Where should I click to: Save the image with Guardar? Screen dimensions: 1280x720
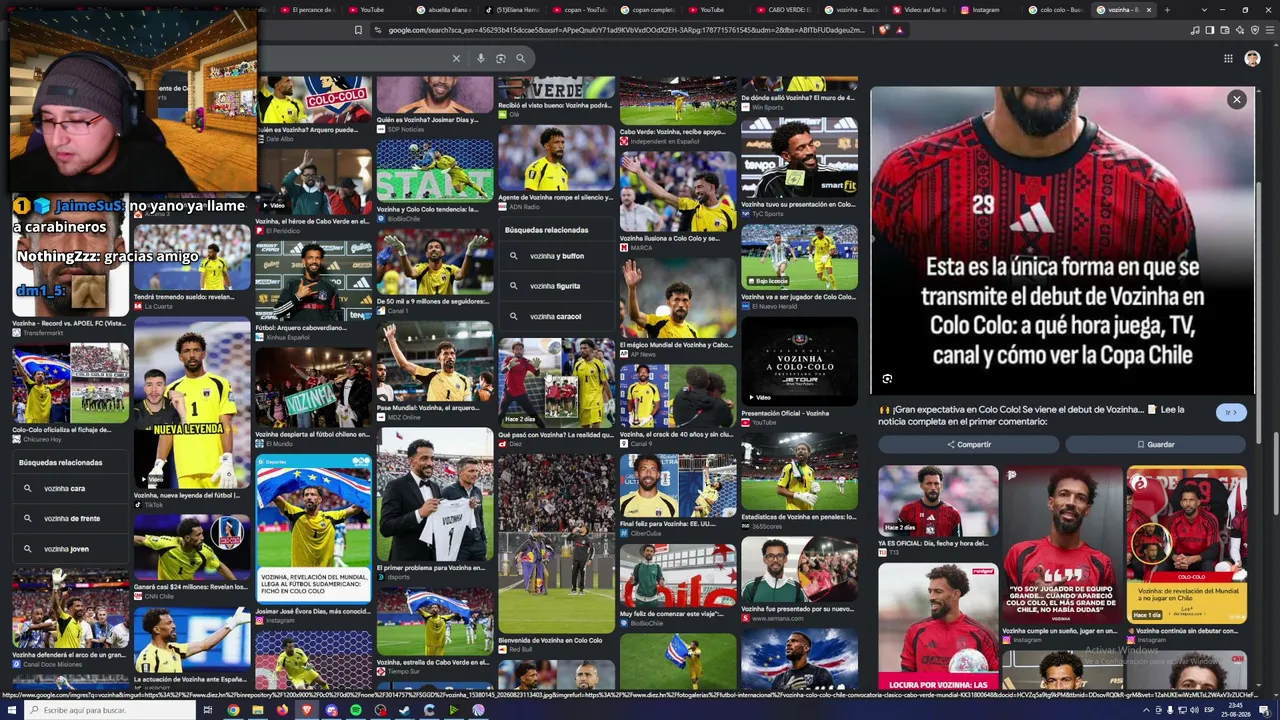(1156, 444)
